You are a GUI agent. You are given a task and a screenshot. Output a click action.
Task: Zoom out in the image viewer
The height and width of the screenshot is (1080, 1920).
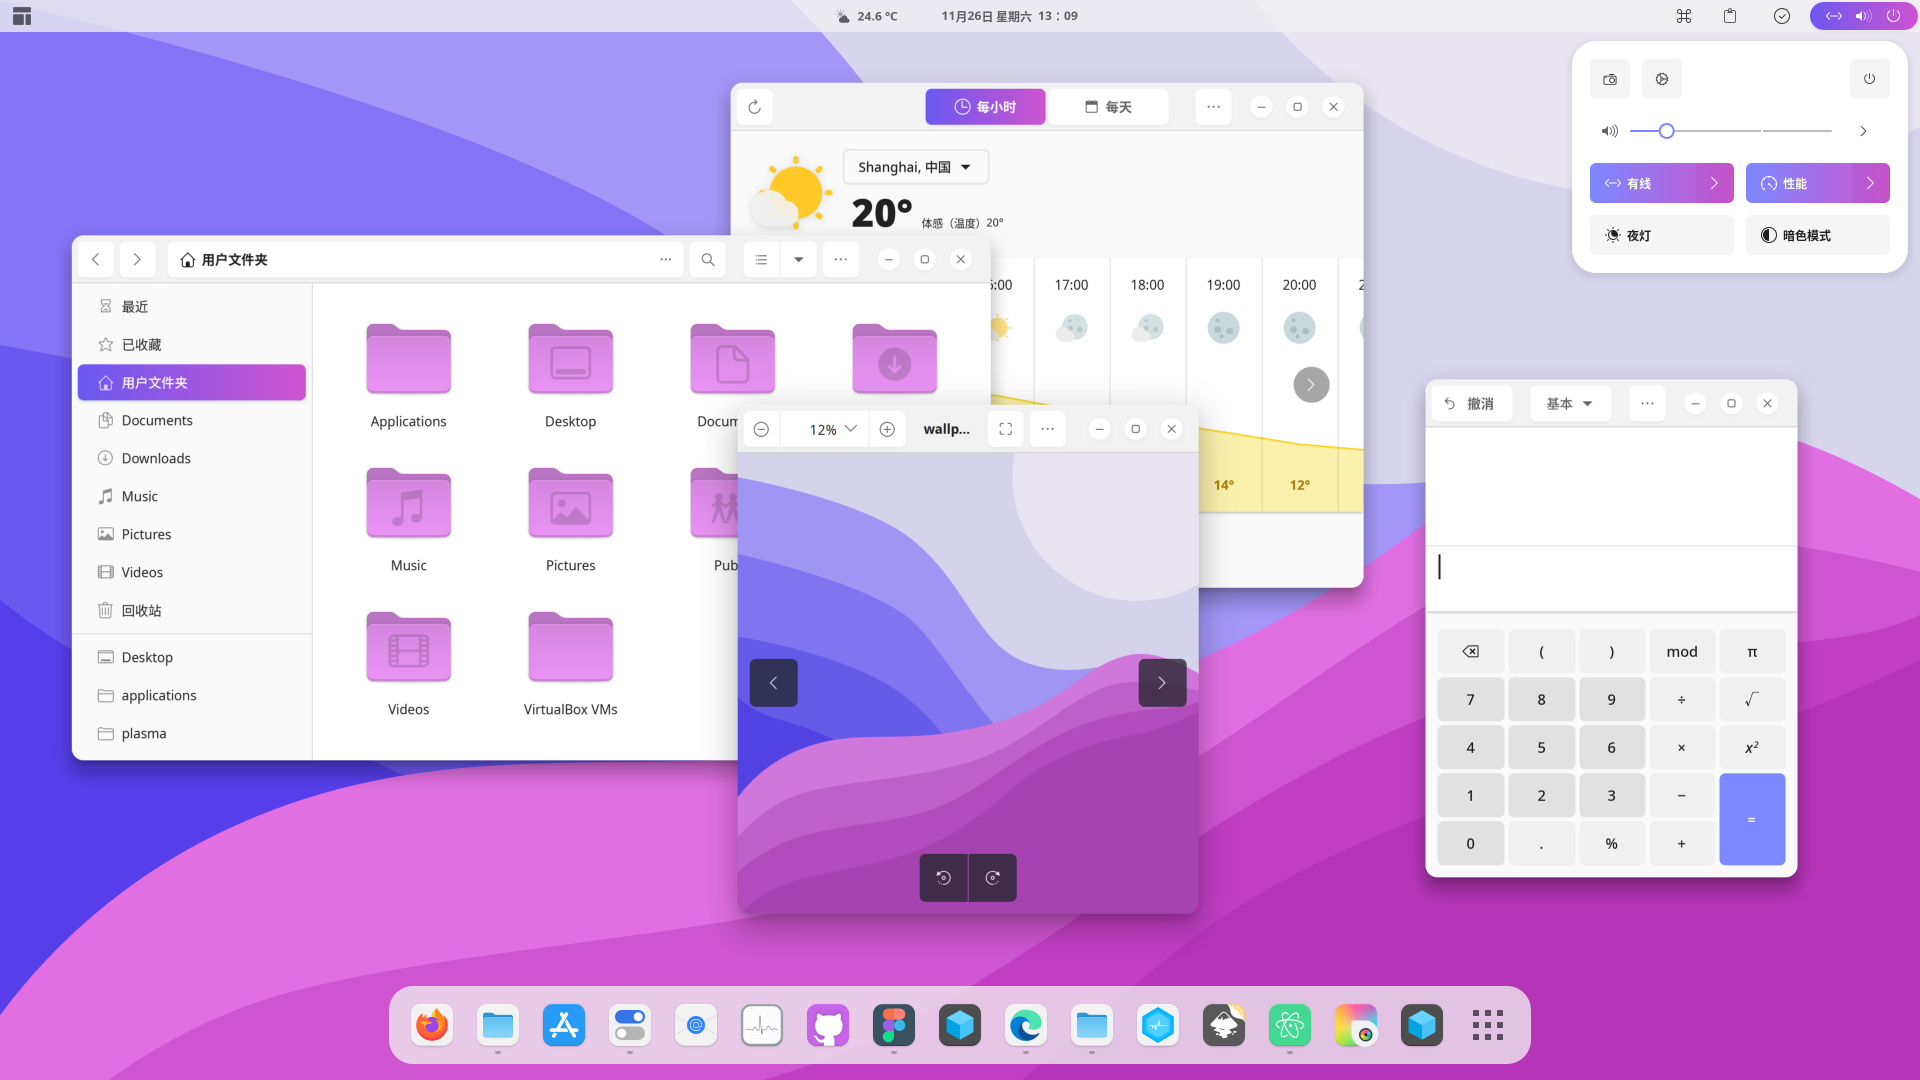761,429
